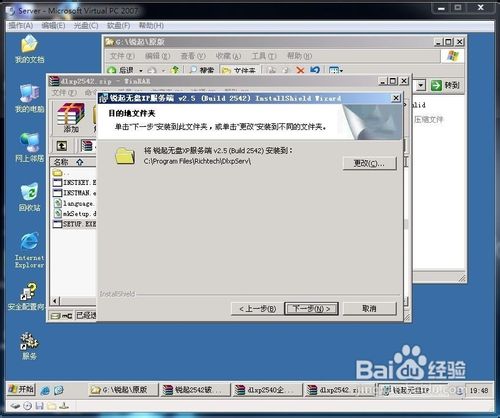Switch to 锐起2542破 taskbar button
Viewport: 500px width, 418px height.
click(195, 390)
